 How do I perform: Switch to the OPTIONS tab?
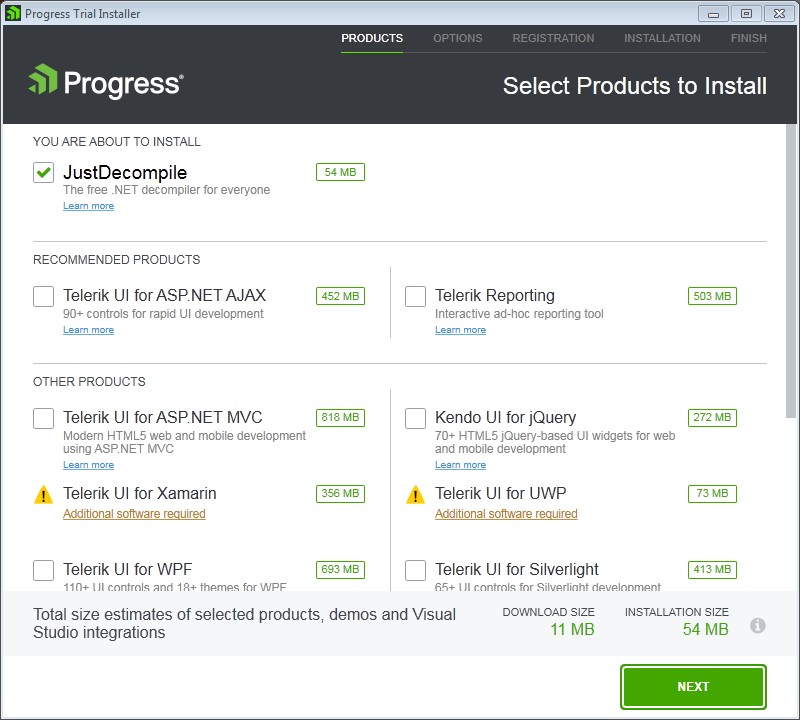[x=458, y=38]
